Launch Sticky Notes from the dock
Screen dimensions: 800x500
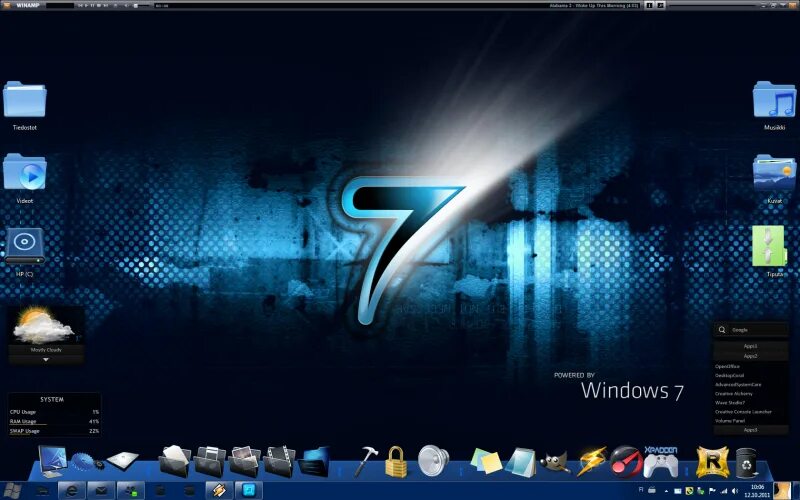click(486, 462)
